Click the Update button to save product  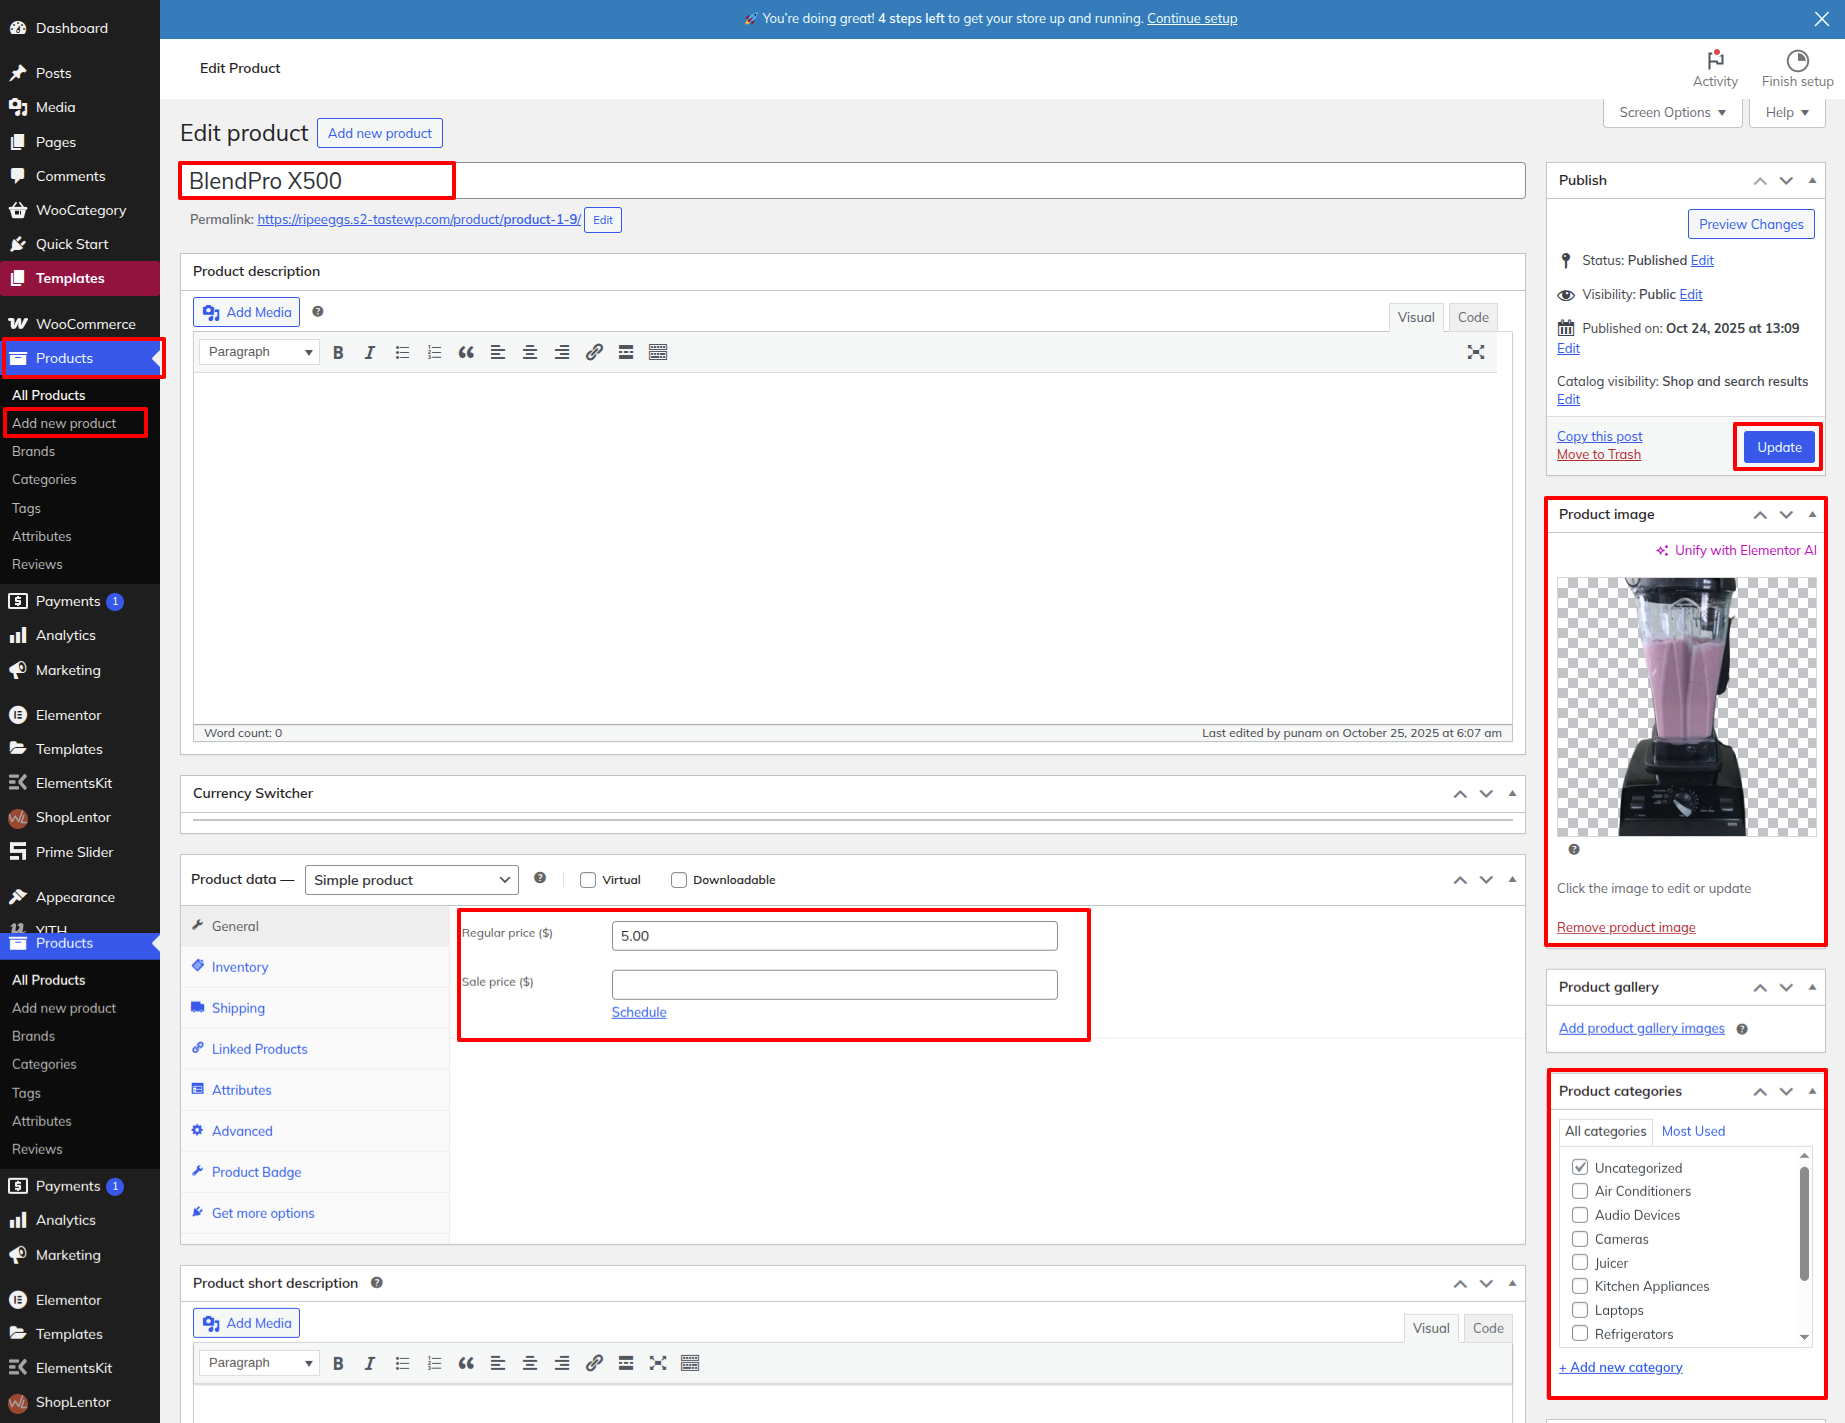(1779, 447)
